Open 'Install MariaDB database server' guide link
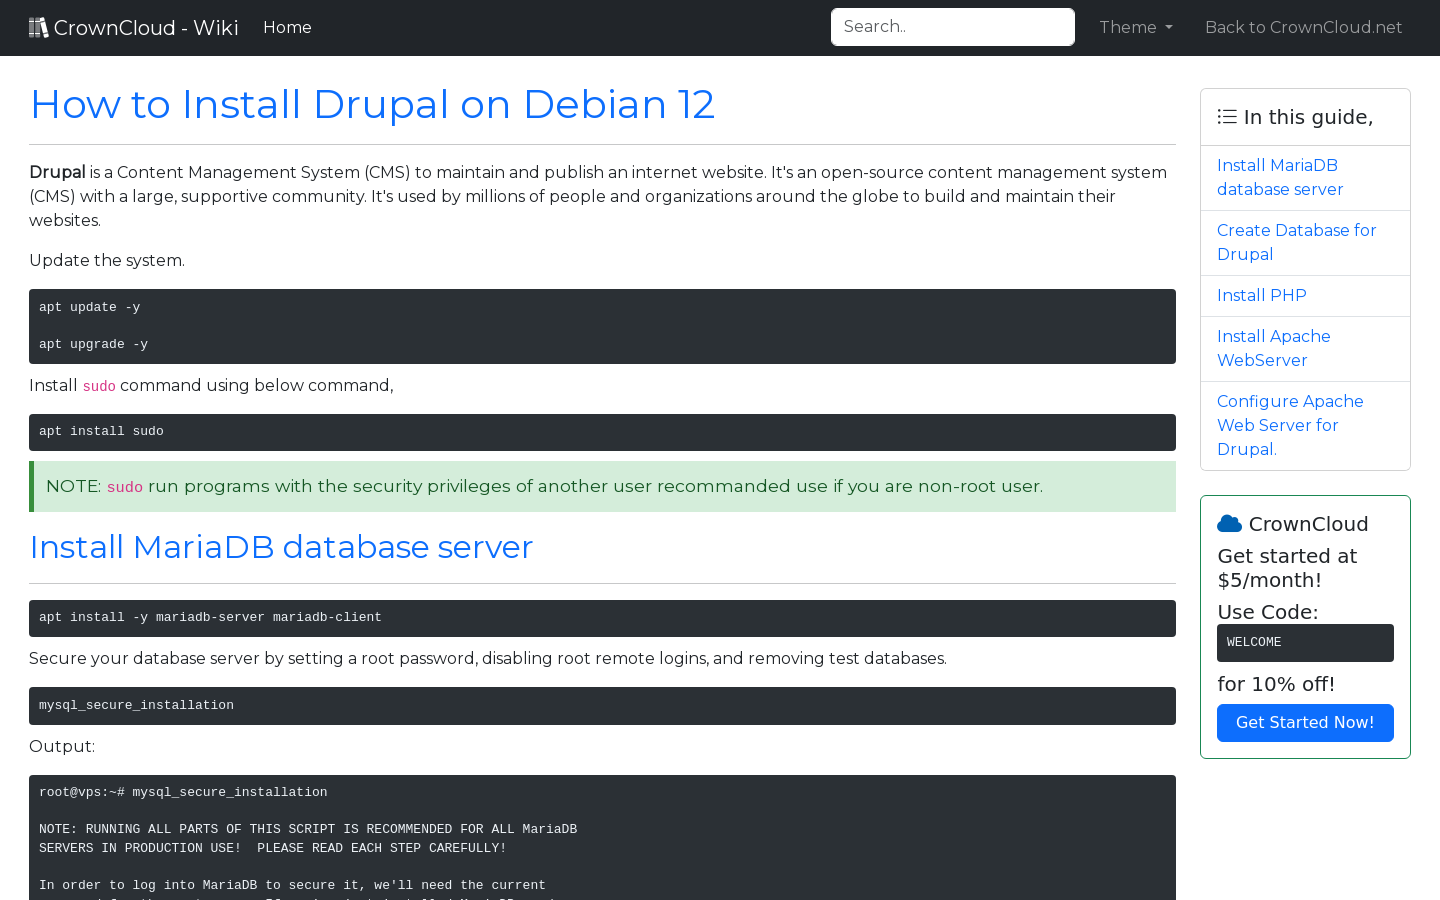 coord(1280,177)
